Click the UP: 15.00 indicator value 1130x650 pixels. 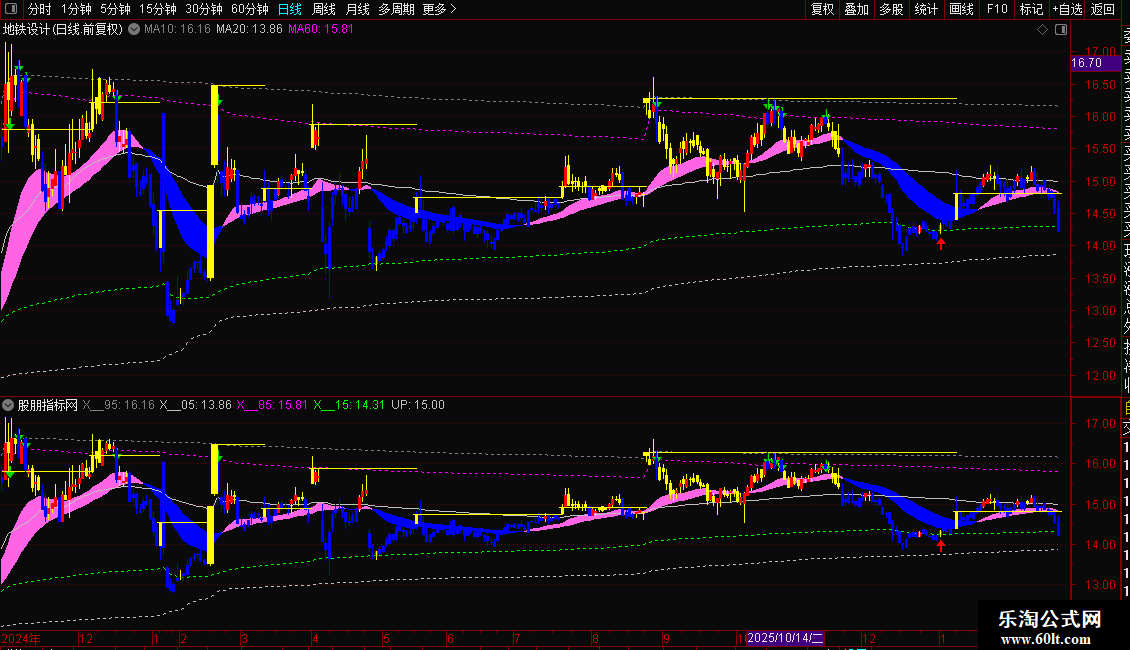point(418,406)
